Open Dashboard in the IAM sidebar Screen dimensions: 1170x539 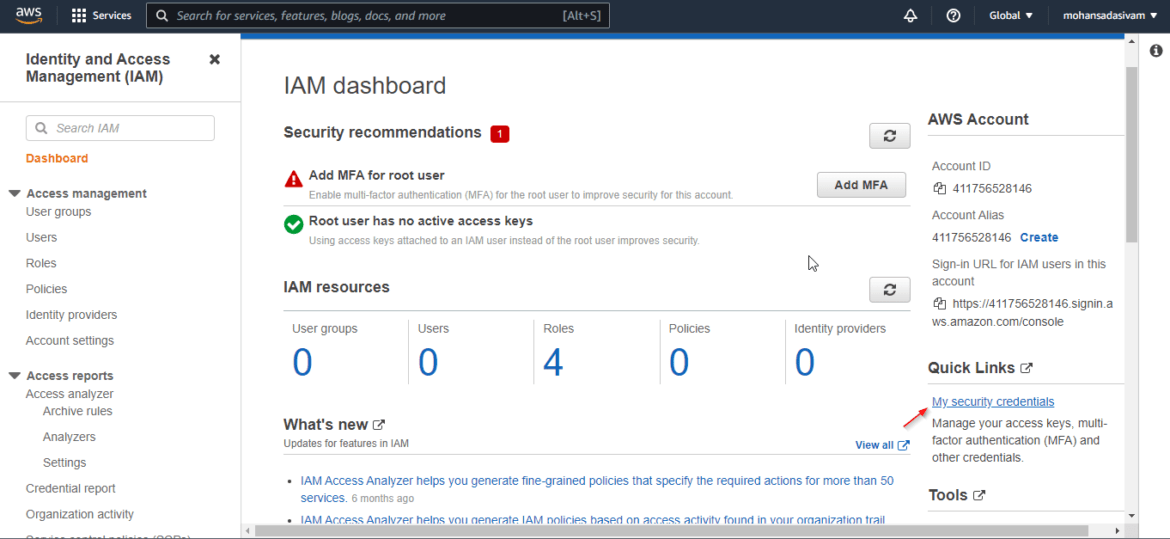(x=57, y=158)
